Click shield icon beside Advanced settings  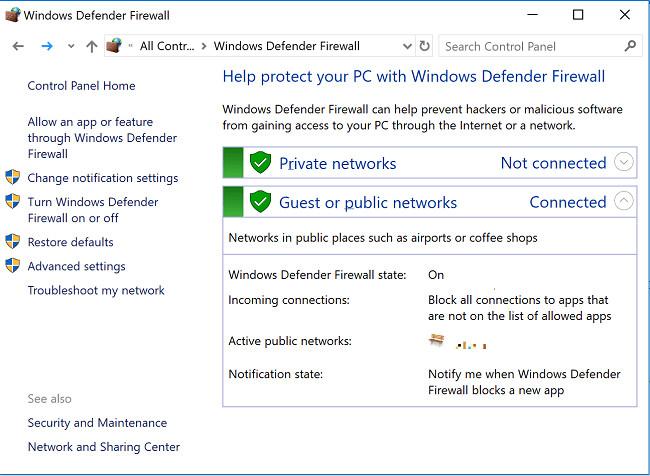[x=12, y=265]
